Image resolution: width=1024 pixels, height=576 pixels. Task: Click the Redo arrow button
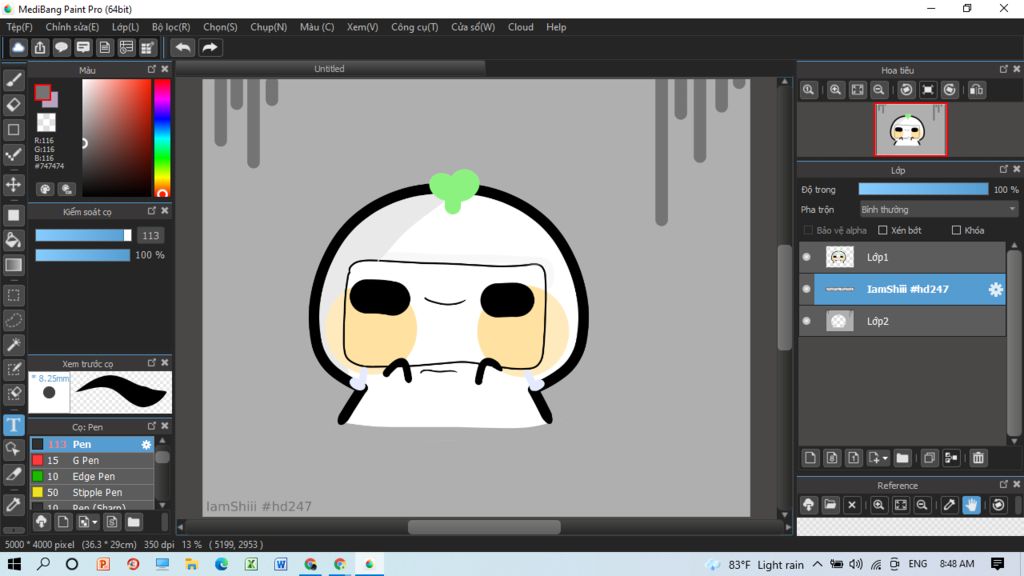tap(210, 48)
